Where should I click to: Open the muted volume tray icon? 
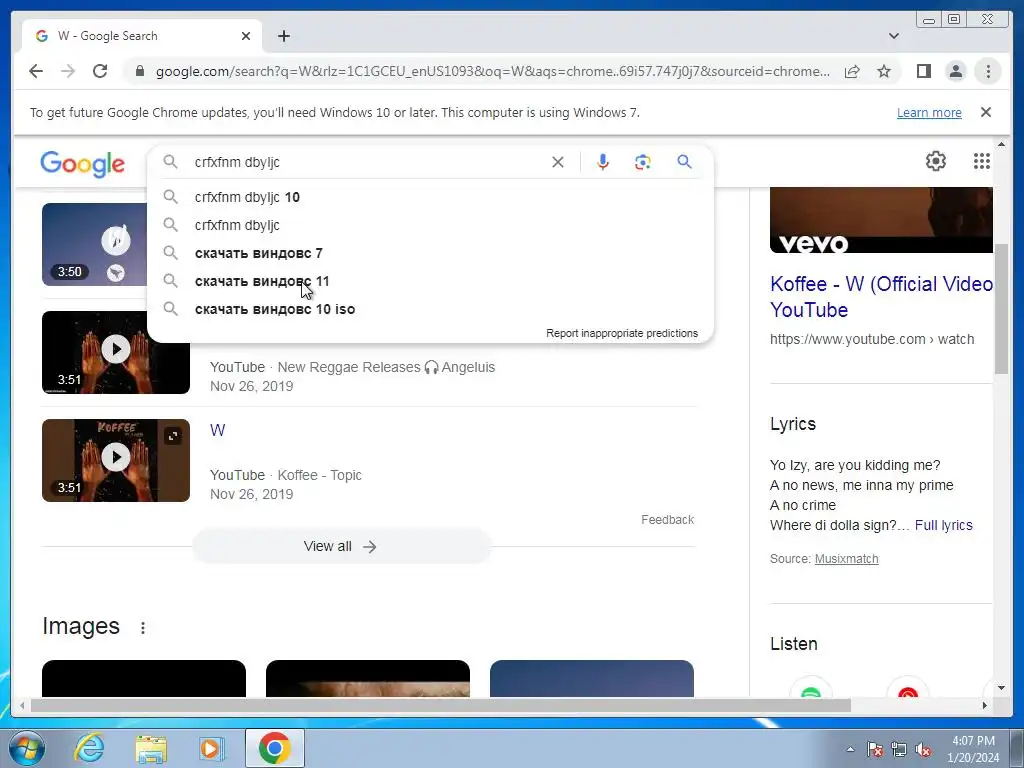click(923, 749)
